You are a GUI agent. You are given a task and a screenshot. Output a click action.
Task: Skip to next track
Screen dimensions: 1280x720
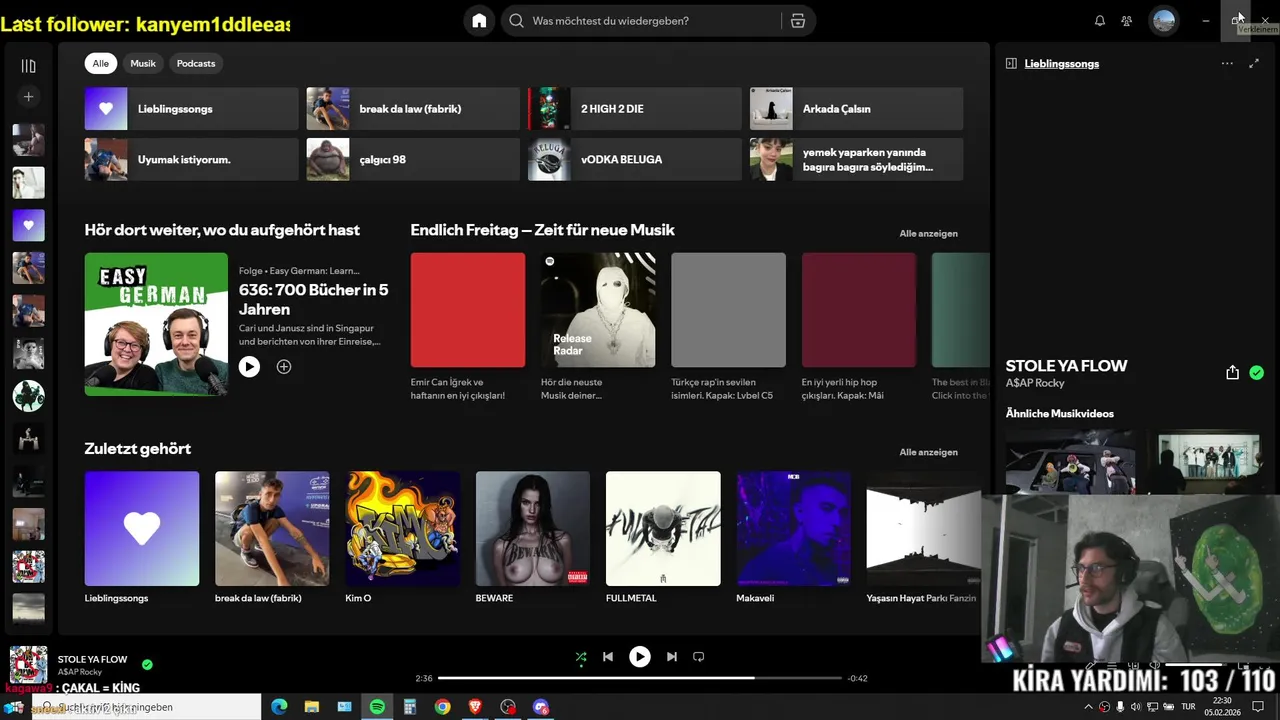click(x=672, y=657)
